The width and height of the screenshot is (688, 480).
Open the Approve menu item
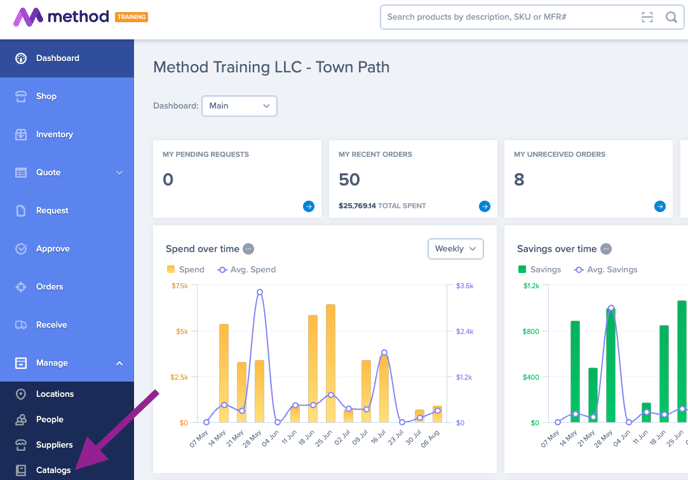(x=67, y=249)
